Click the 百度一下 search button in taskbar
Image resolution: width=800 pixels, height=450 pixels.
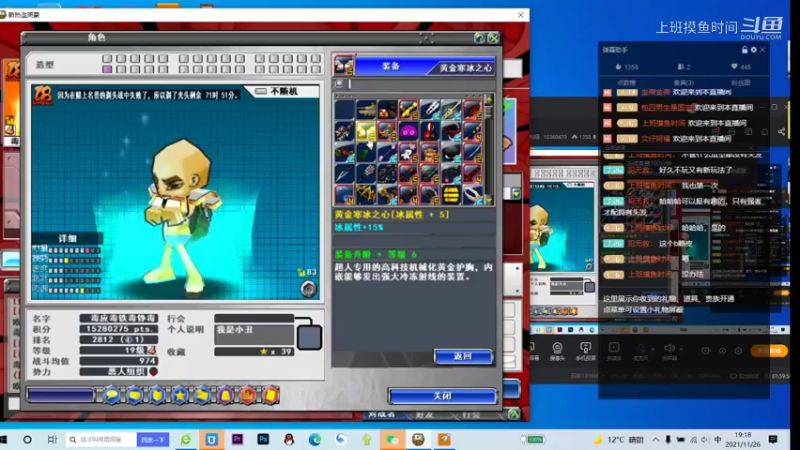(x=153, y=439)
